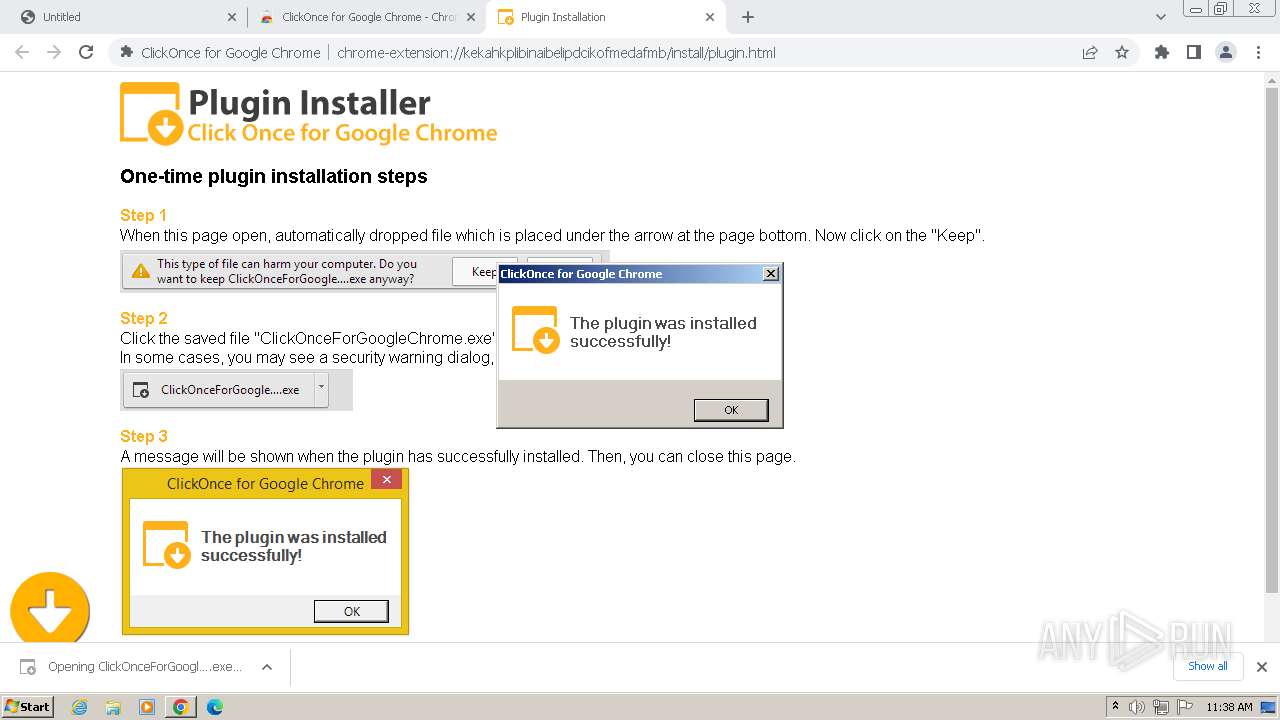Open a new browser tab

click(748, 17)
